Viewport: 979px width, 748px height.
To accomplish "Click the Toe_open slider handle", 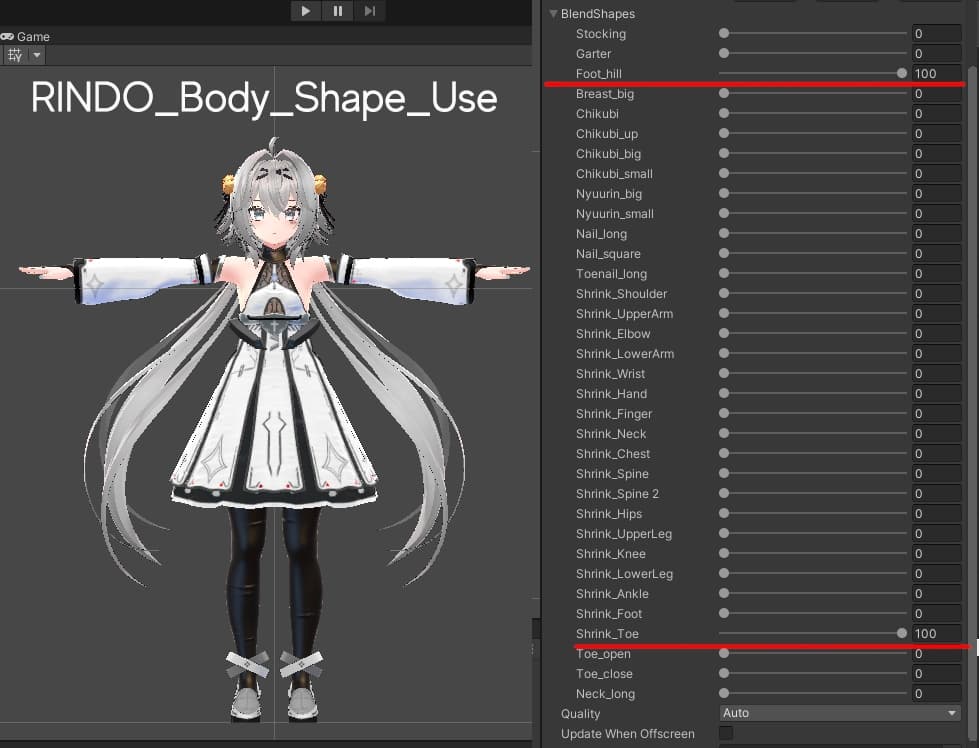I will 724,654.
